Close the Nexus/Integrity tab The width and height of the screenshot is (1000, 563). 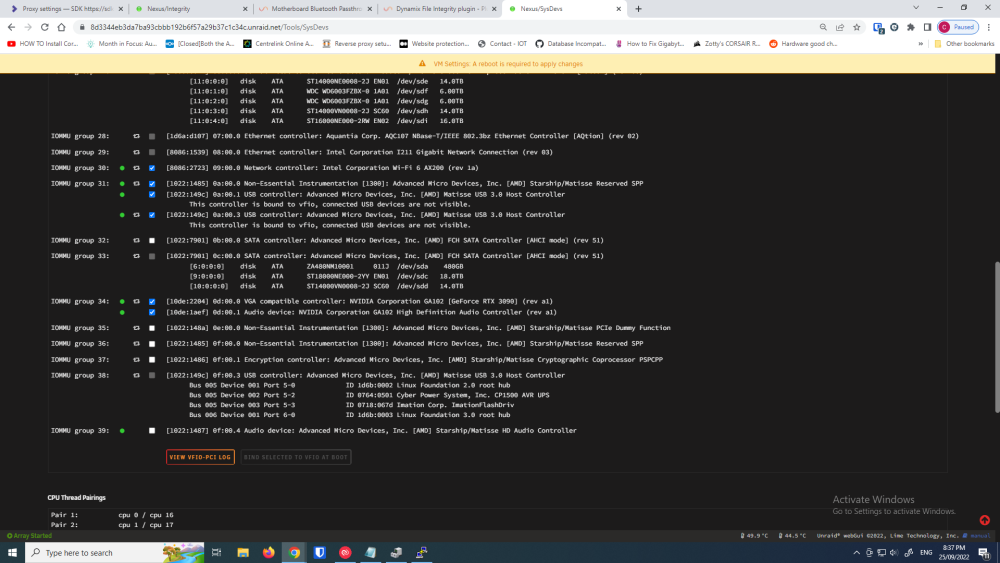point(245,9)
